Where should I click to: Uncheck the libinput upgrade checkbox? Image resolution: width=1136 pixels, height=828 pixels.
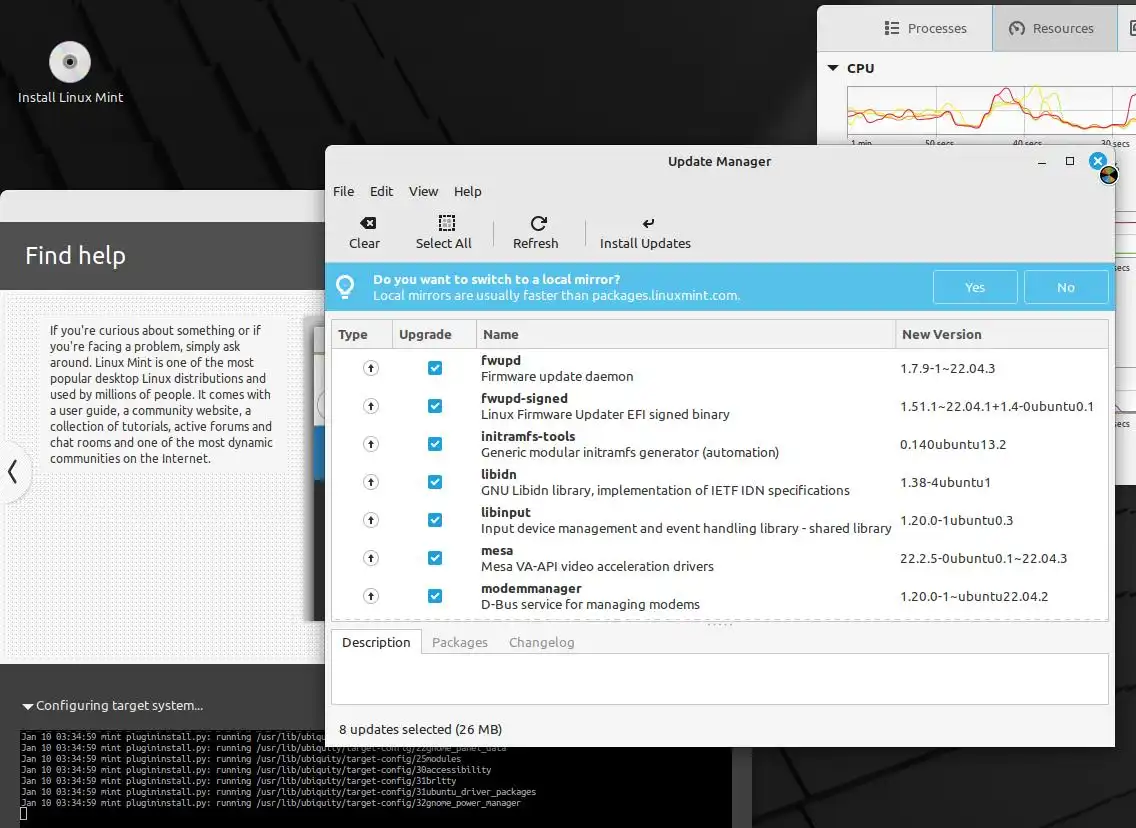click(x=435, y=520)
